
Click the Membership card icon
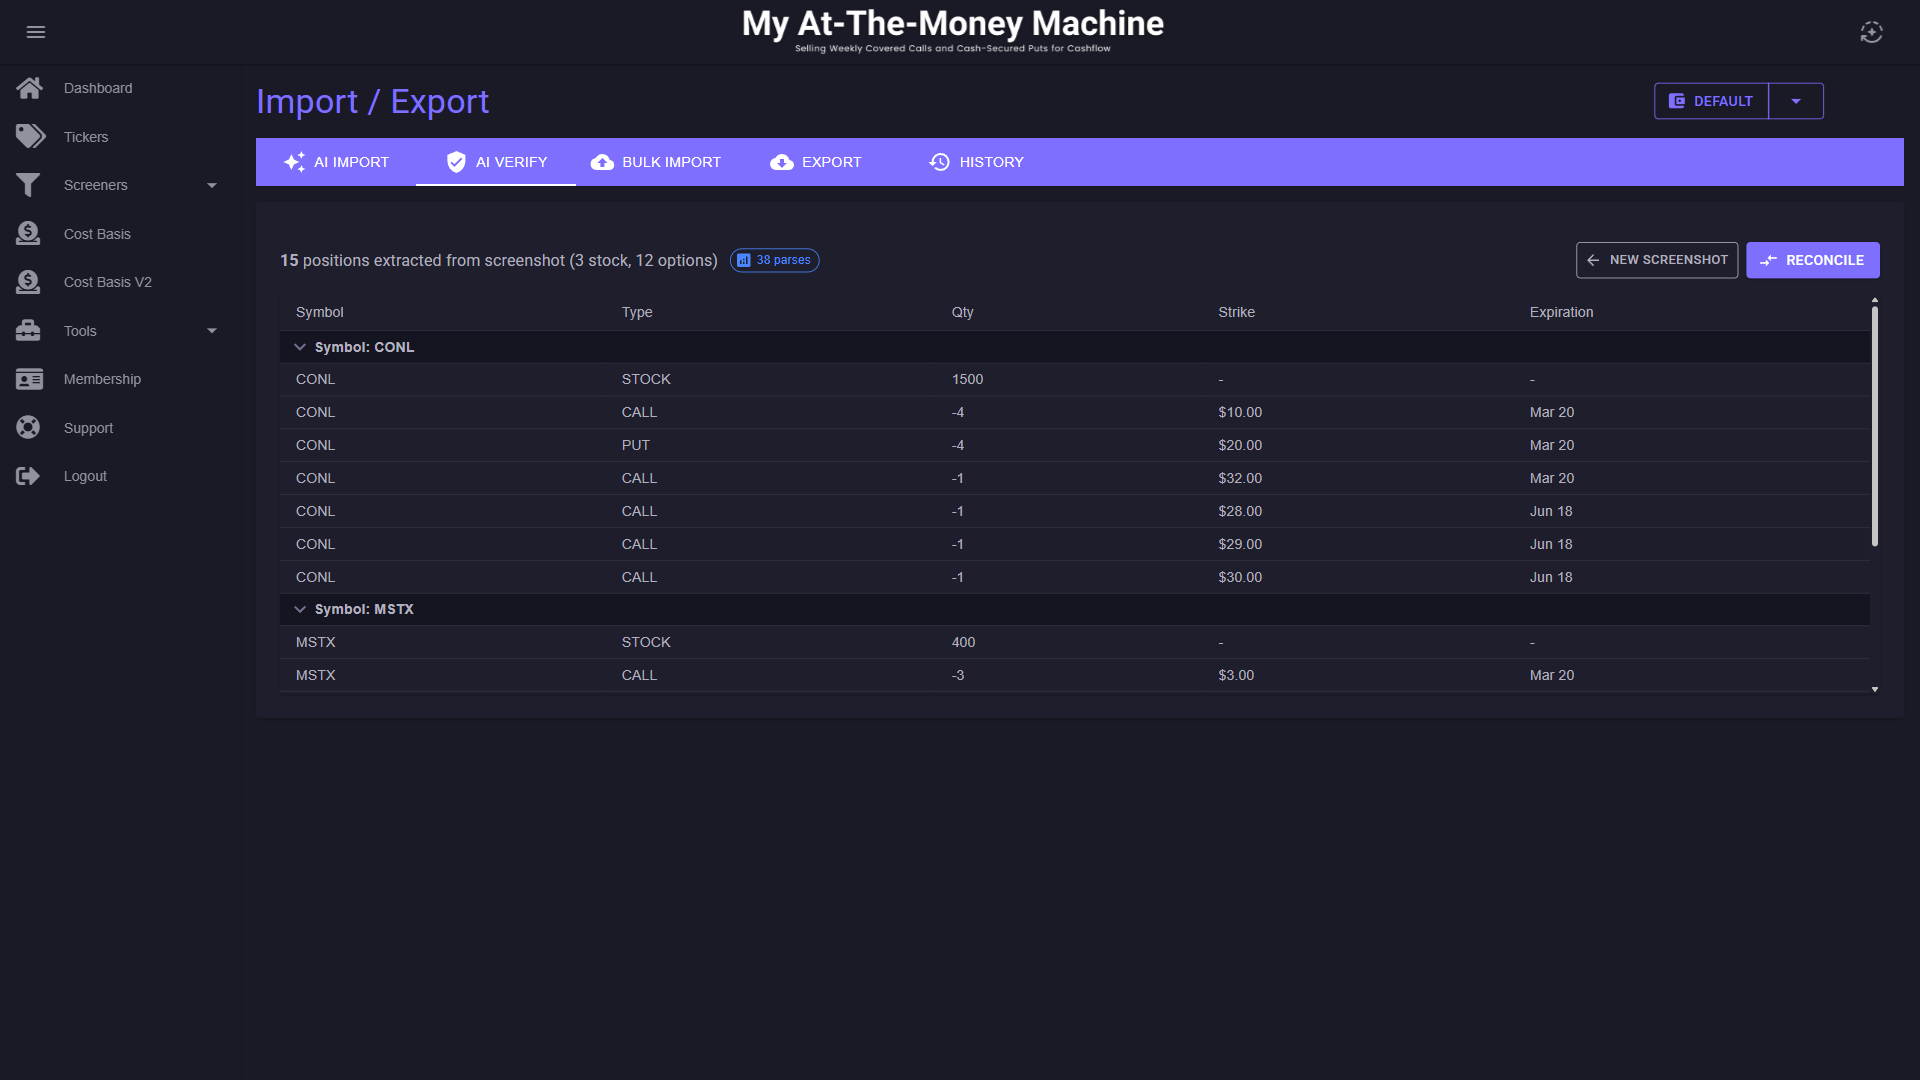tap(29, 379)
